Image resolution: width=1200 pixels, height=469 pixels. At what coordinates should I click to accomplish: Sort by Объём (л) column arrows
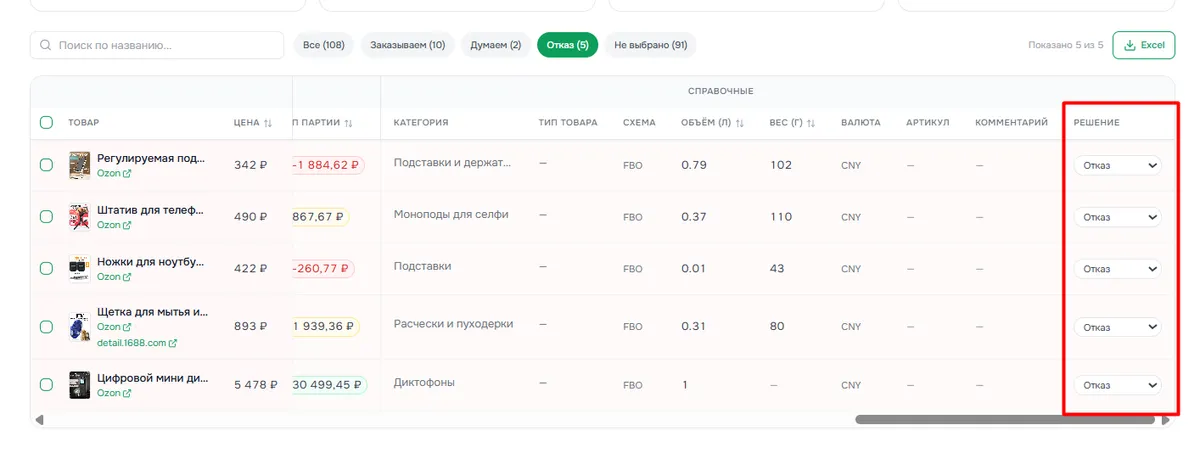coord(740,123)
